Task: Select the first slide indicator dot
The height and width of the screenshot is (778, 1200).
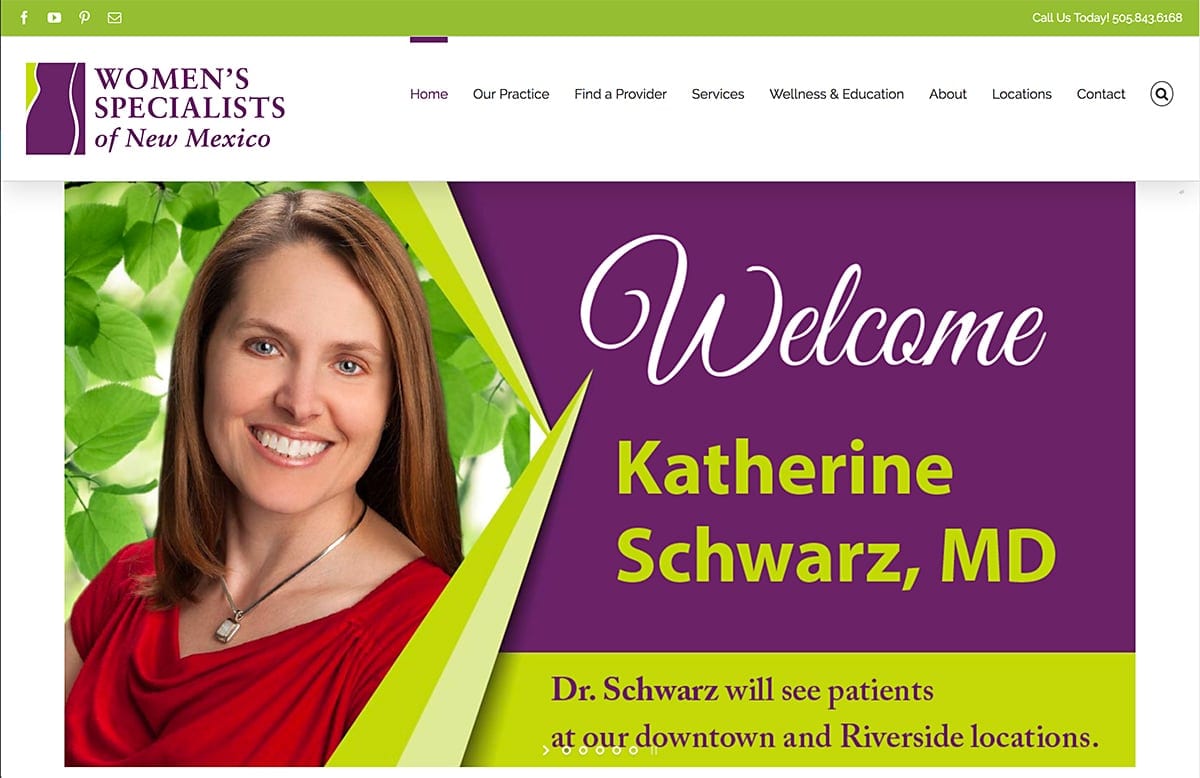Action: [567, 750]
